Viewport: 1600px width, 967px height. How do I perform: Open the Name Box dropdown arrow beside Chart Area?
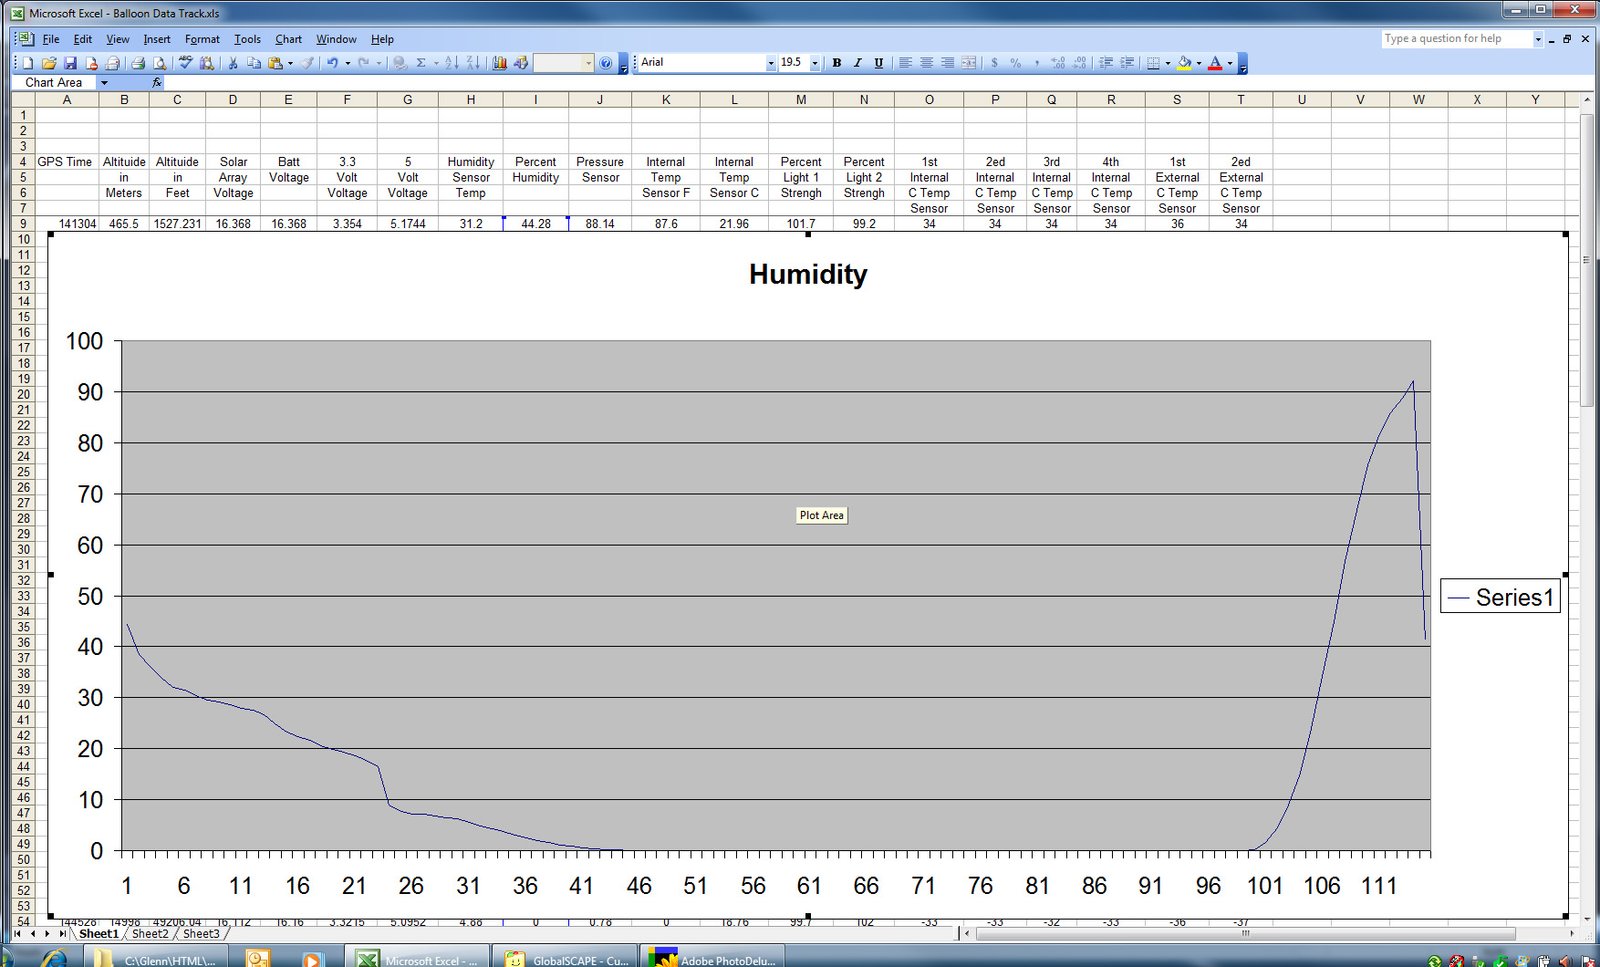tap(104, 83)
